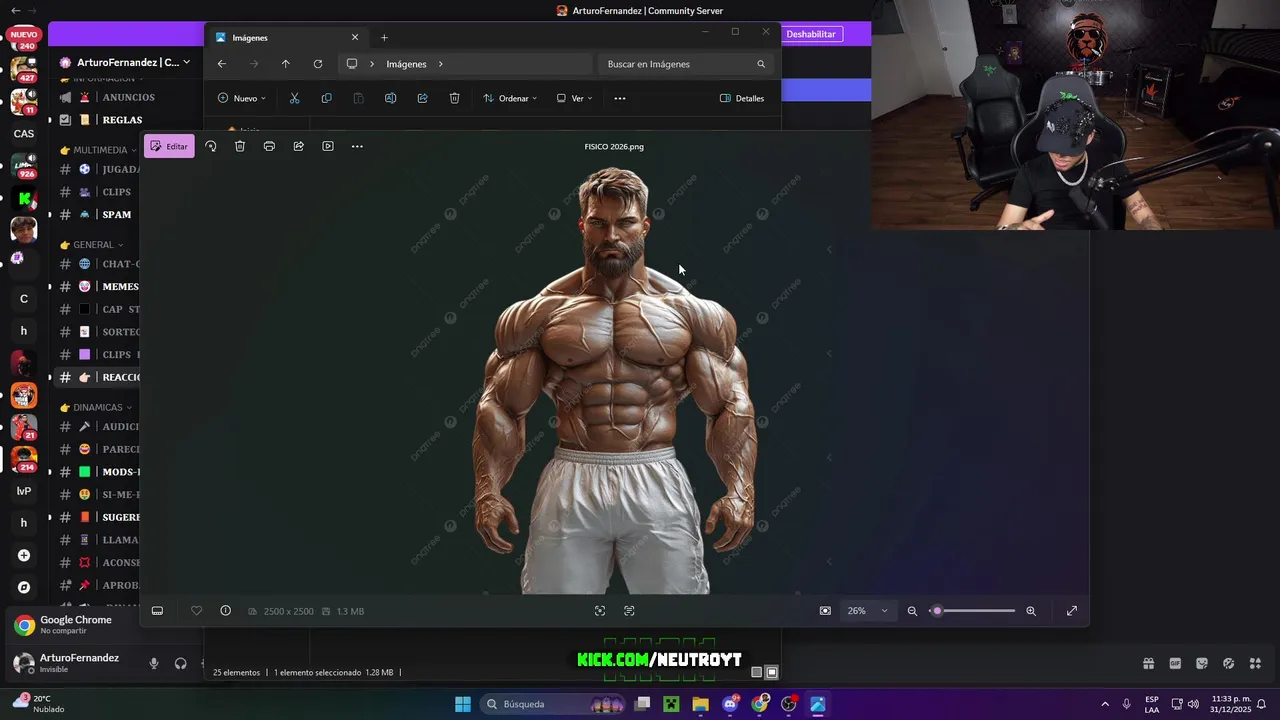Open the SPAM channel in Discord
This screenshot has height=720, width=1280.
click(x=116, y=215)
